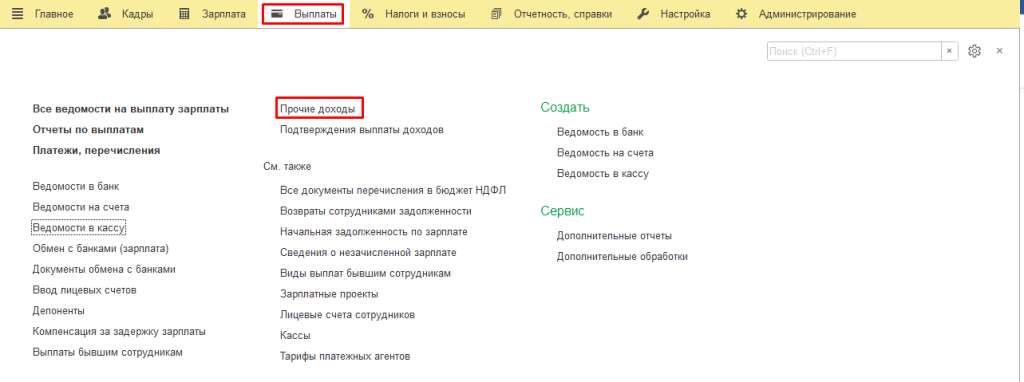
Task: Open the Администрирование section
Action: coord(807,14)
